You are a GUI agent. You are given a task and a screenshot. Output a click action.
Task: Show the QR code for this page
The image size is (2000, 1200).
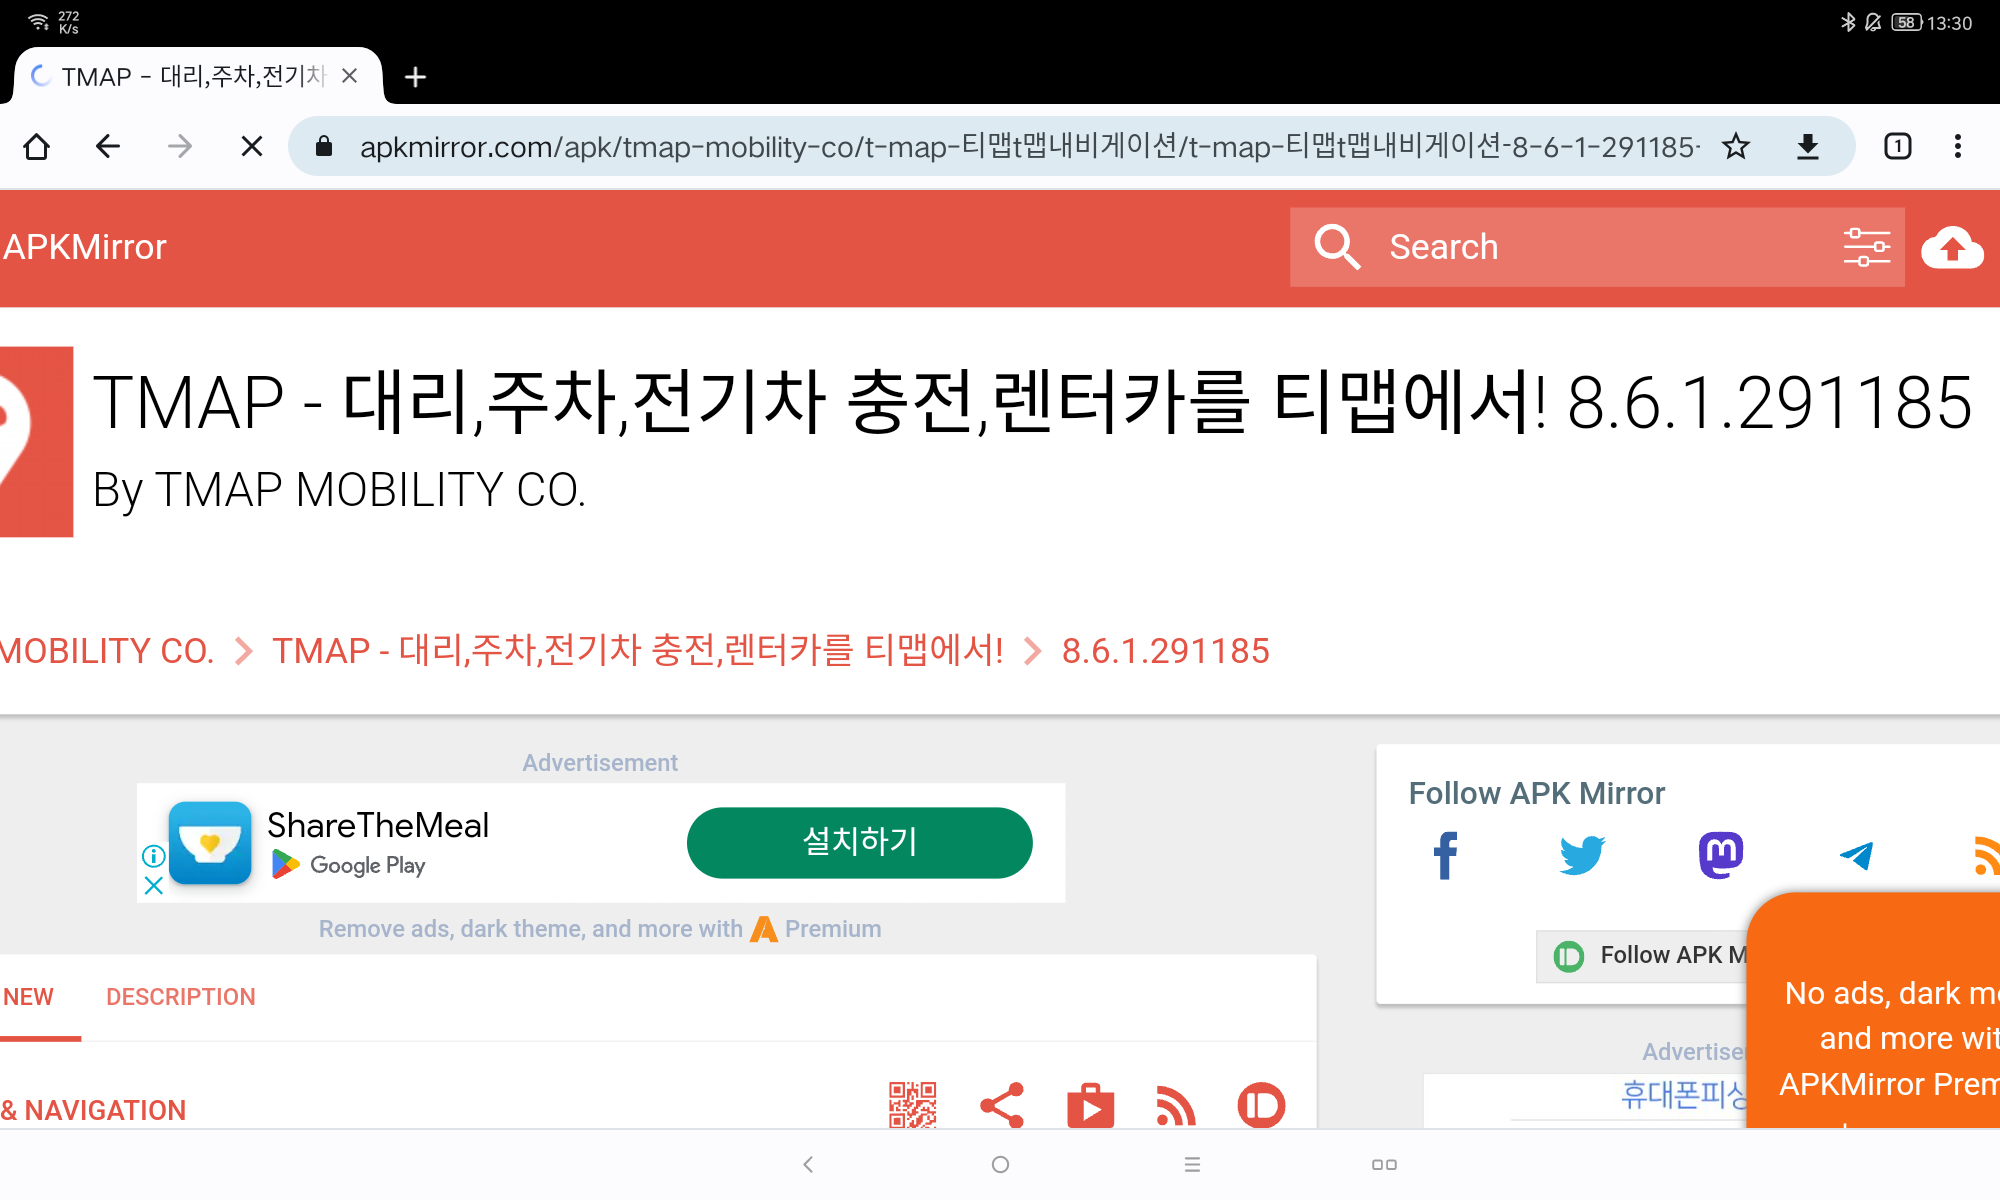pyautogui.click(x=912, y=1105)
